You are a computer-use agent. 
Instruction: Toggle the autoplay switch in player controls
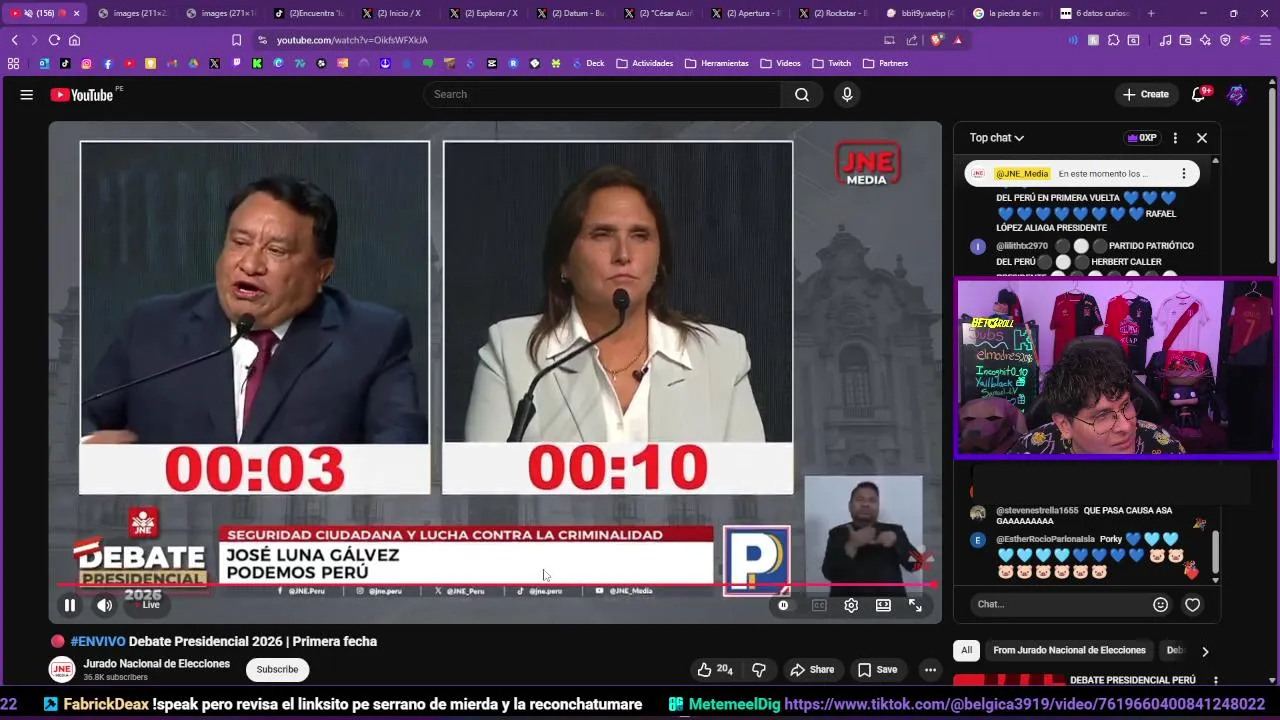[783, 605]
